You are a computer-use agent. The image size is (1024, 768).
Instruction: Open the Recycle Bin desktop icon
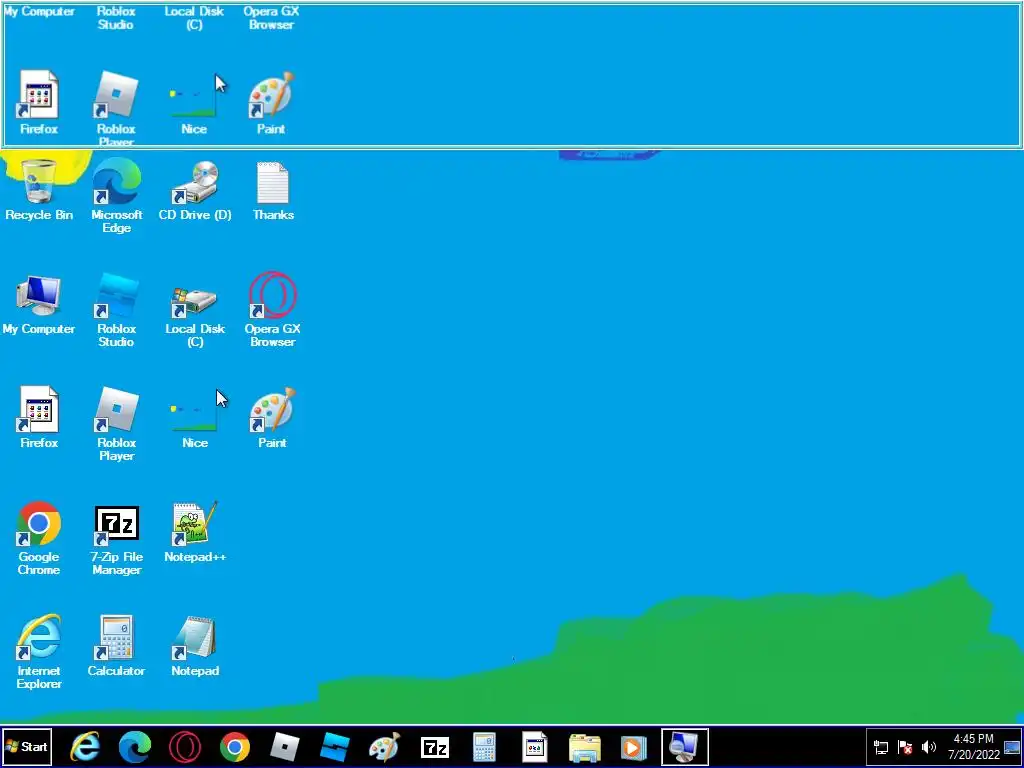click(39, 191)
